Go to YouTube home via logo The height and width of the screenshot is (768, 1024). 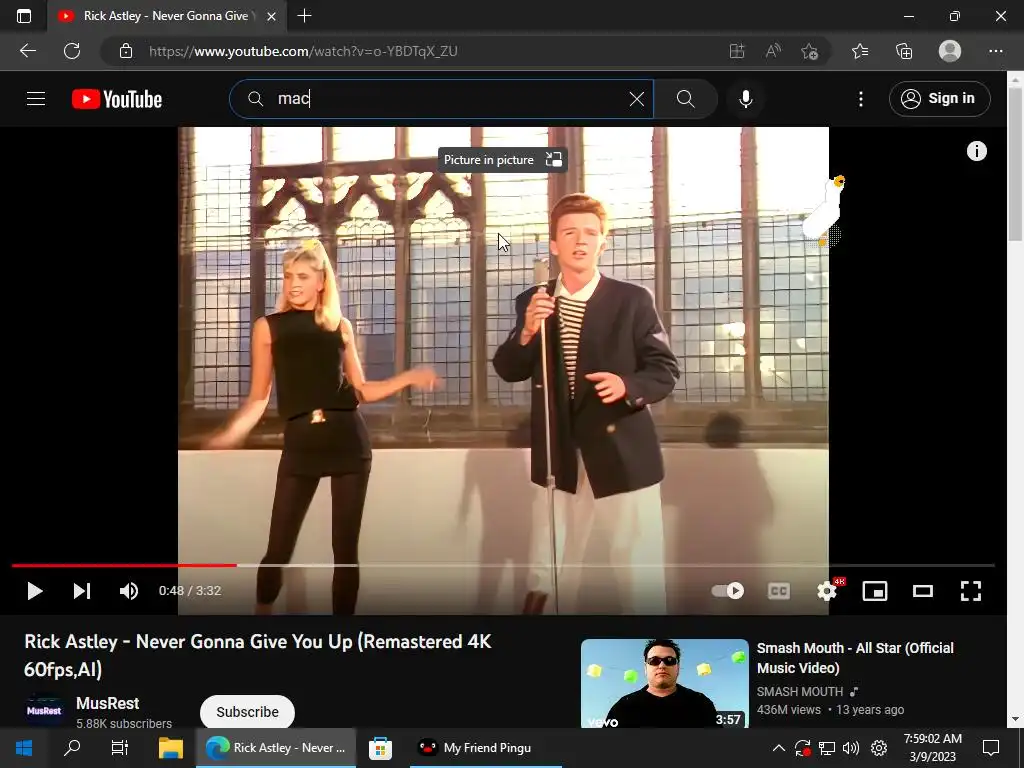[117, 99]
